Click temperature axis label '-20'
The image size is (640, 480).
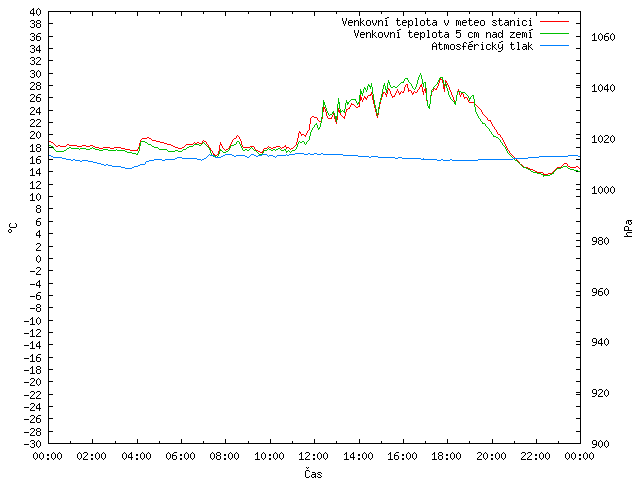pos(33,382)
